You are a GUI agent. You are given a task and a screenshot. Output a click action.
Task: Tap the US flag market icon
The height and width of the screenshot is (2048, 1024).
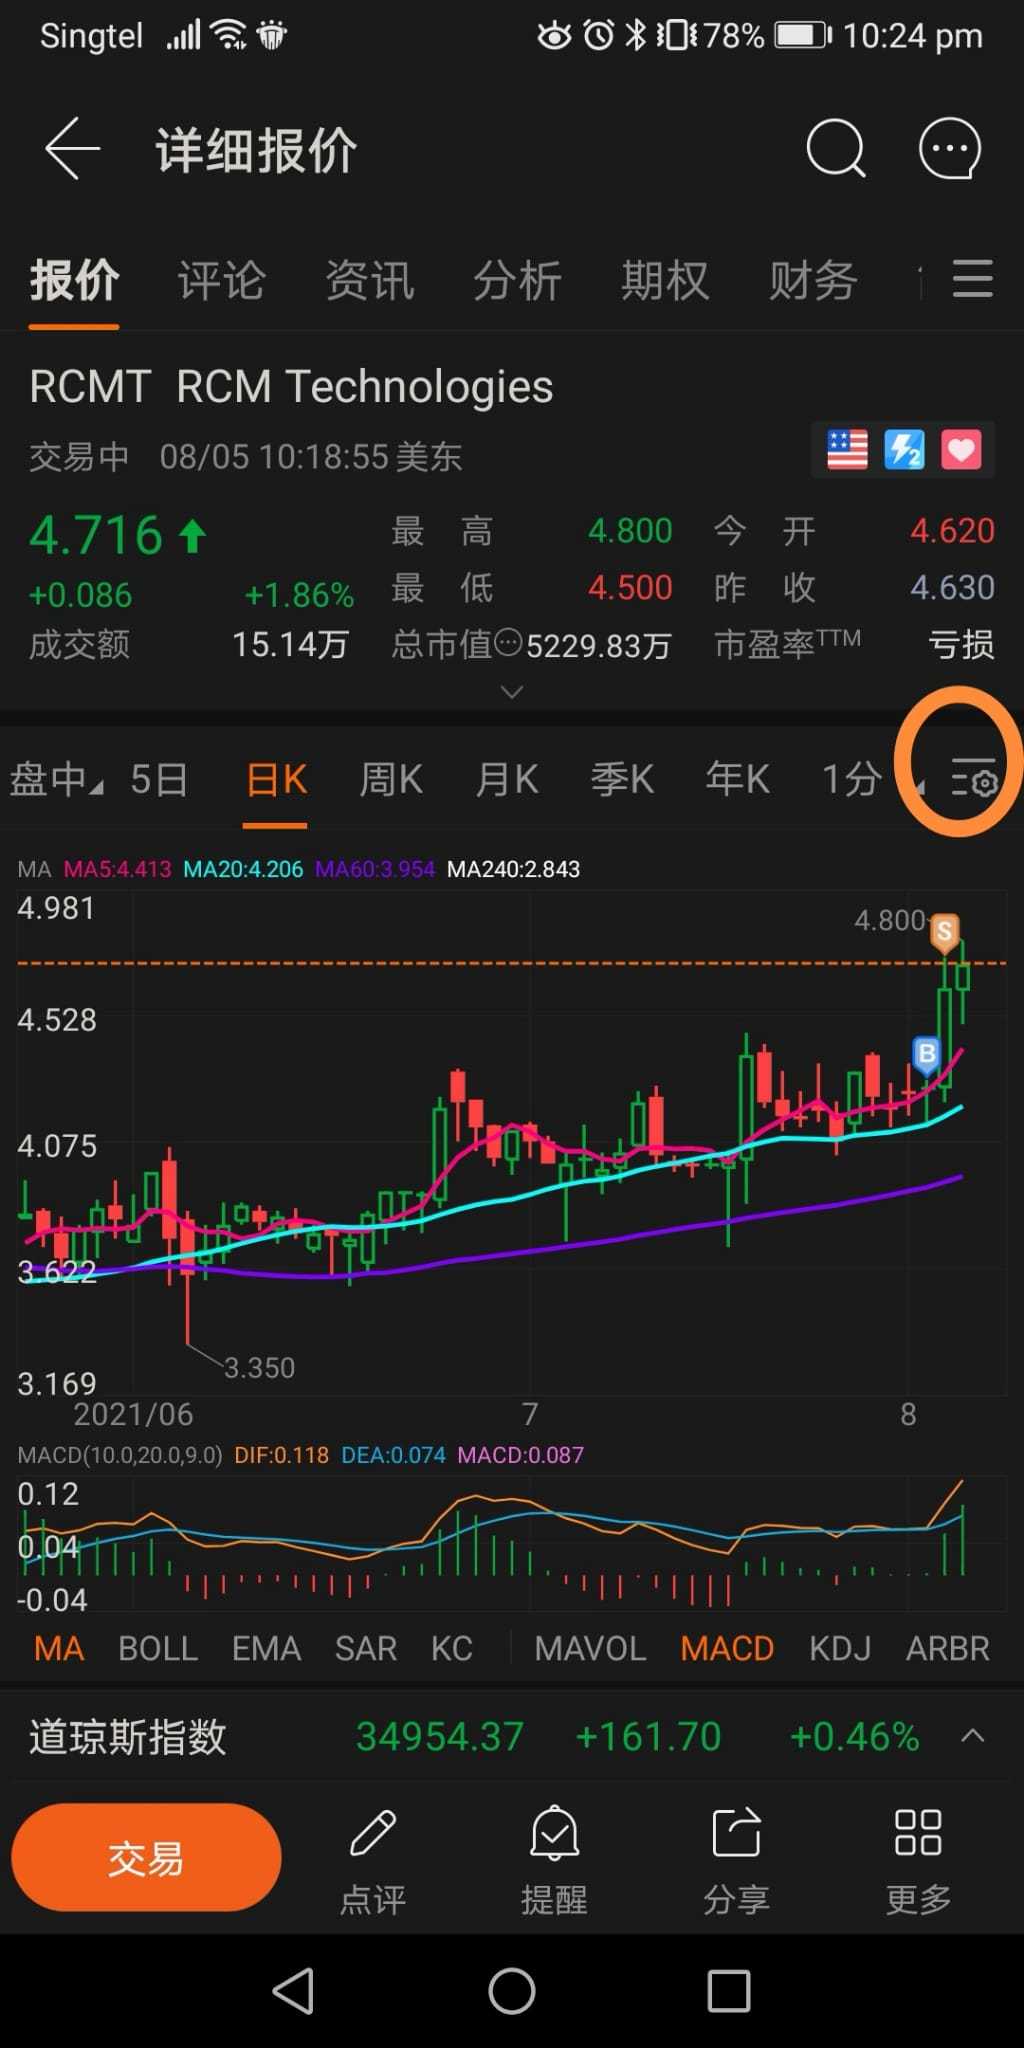[x=847, y=450]
